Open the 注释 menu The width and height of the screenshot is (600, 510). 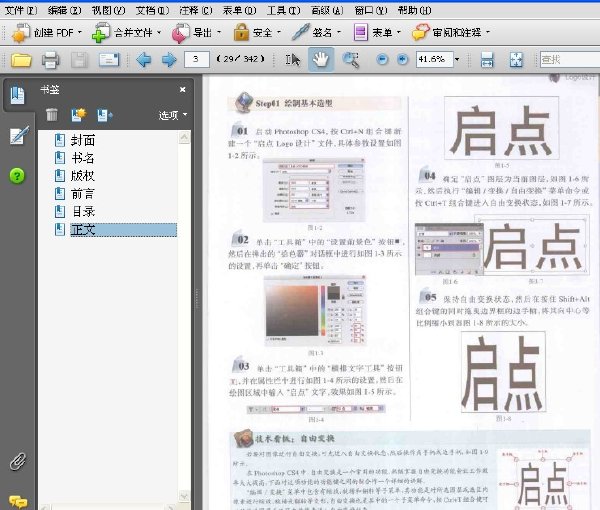point(196,10)
